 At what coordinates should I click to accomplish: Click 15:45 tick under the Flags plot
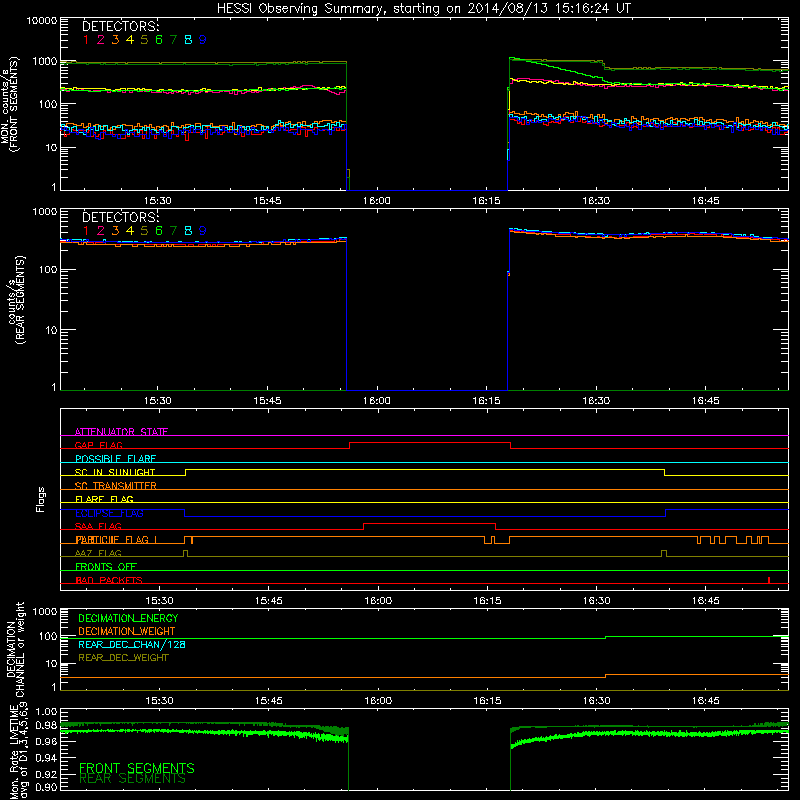coord(268,601)
